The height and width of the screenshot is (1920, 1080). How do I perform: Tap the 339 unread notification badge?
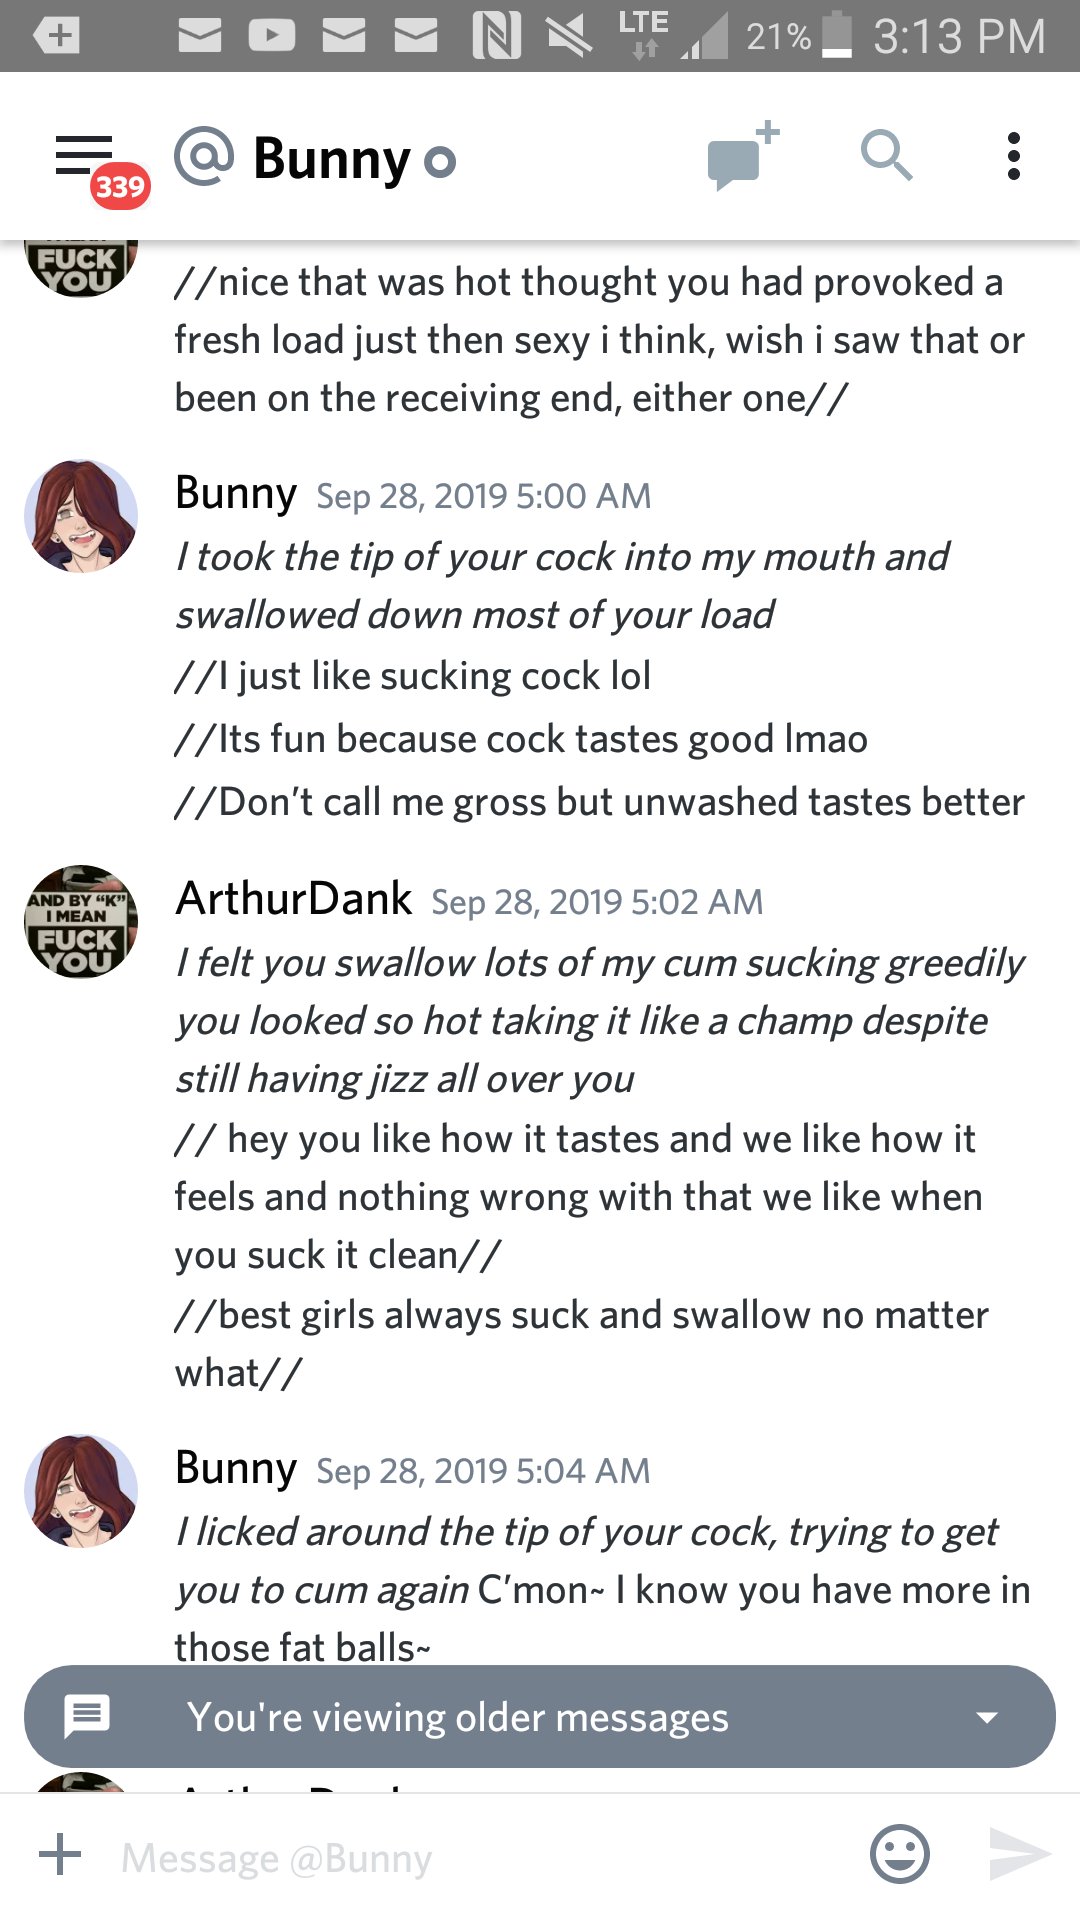click(x=120, y=186)
